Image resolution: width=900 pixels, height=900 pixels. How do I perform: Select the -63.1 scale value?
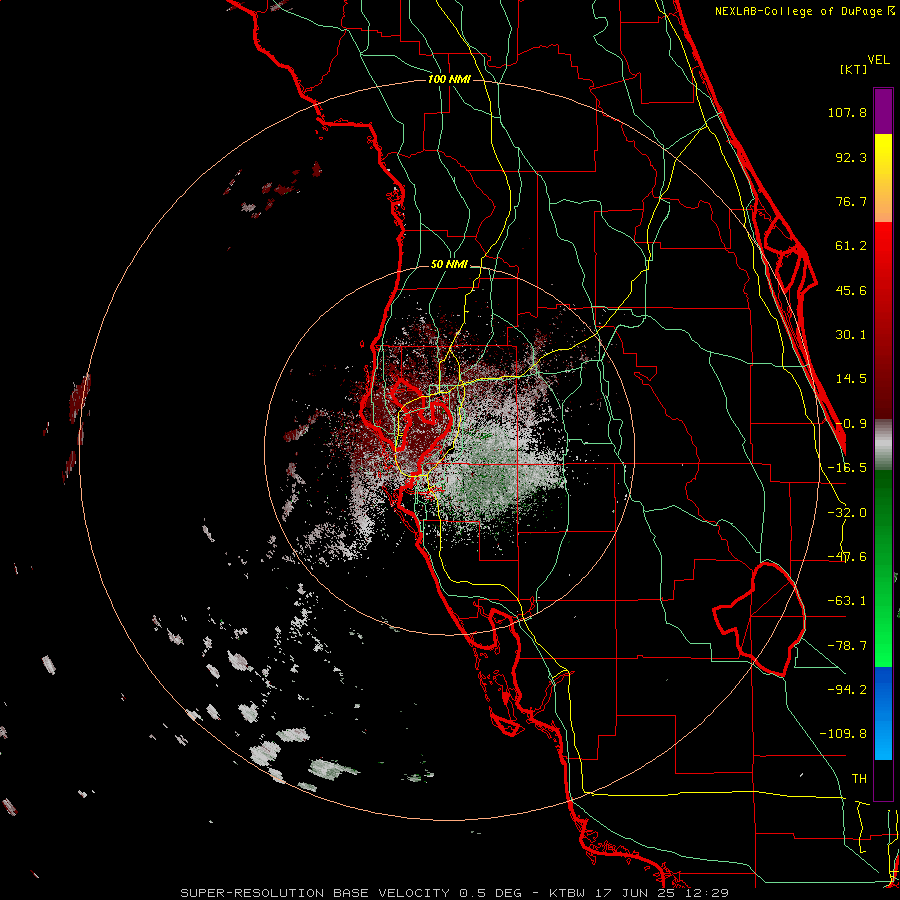click(x=847, y=601)
